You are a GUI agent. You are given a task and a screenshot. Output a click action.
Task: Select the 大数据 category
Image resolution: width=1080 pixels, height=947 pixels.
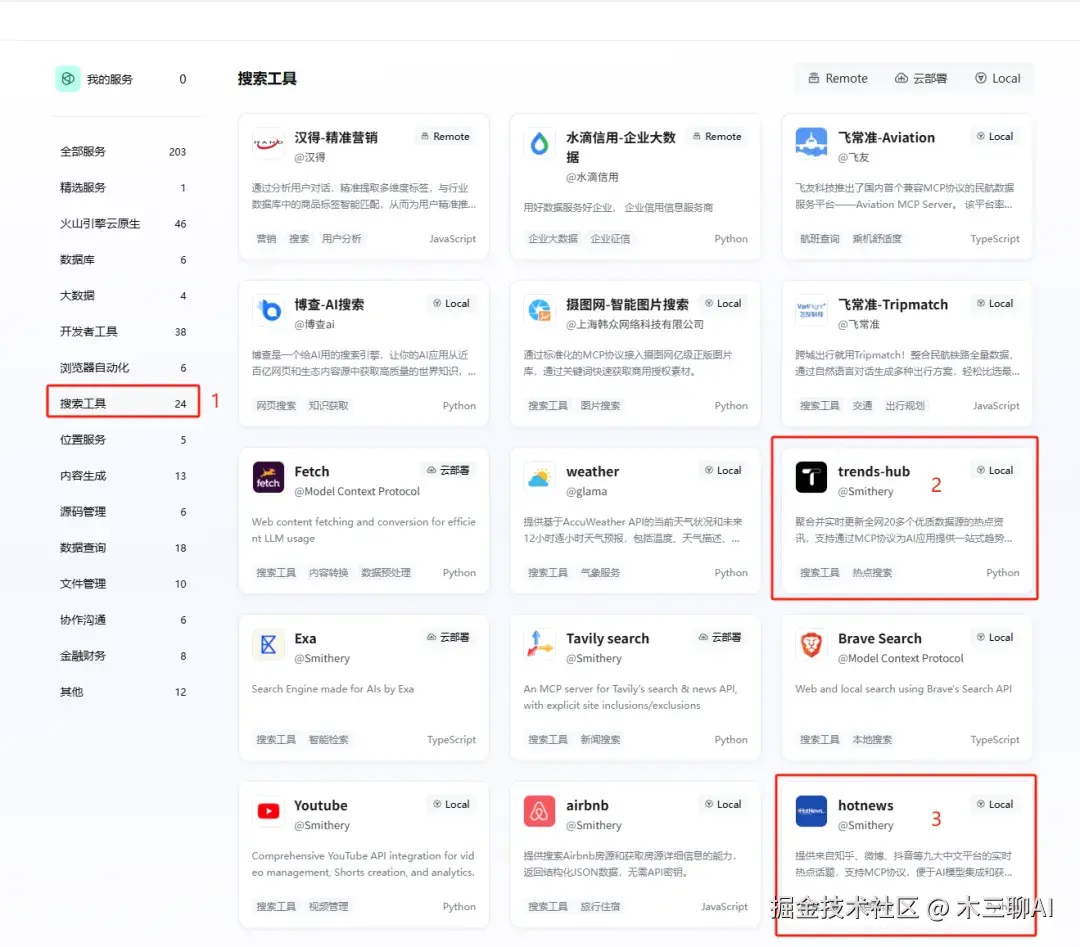tap(123, 295)
